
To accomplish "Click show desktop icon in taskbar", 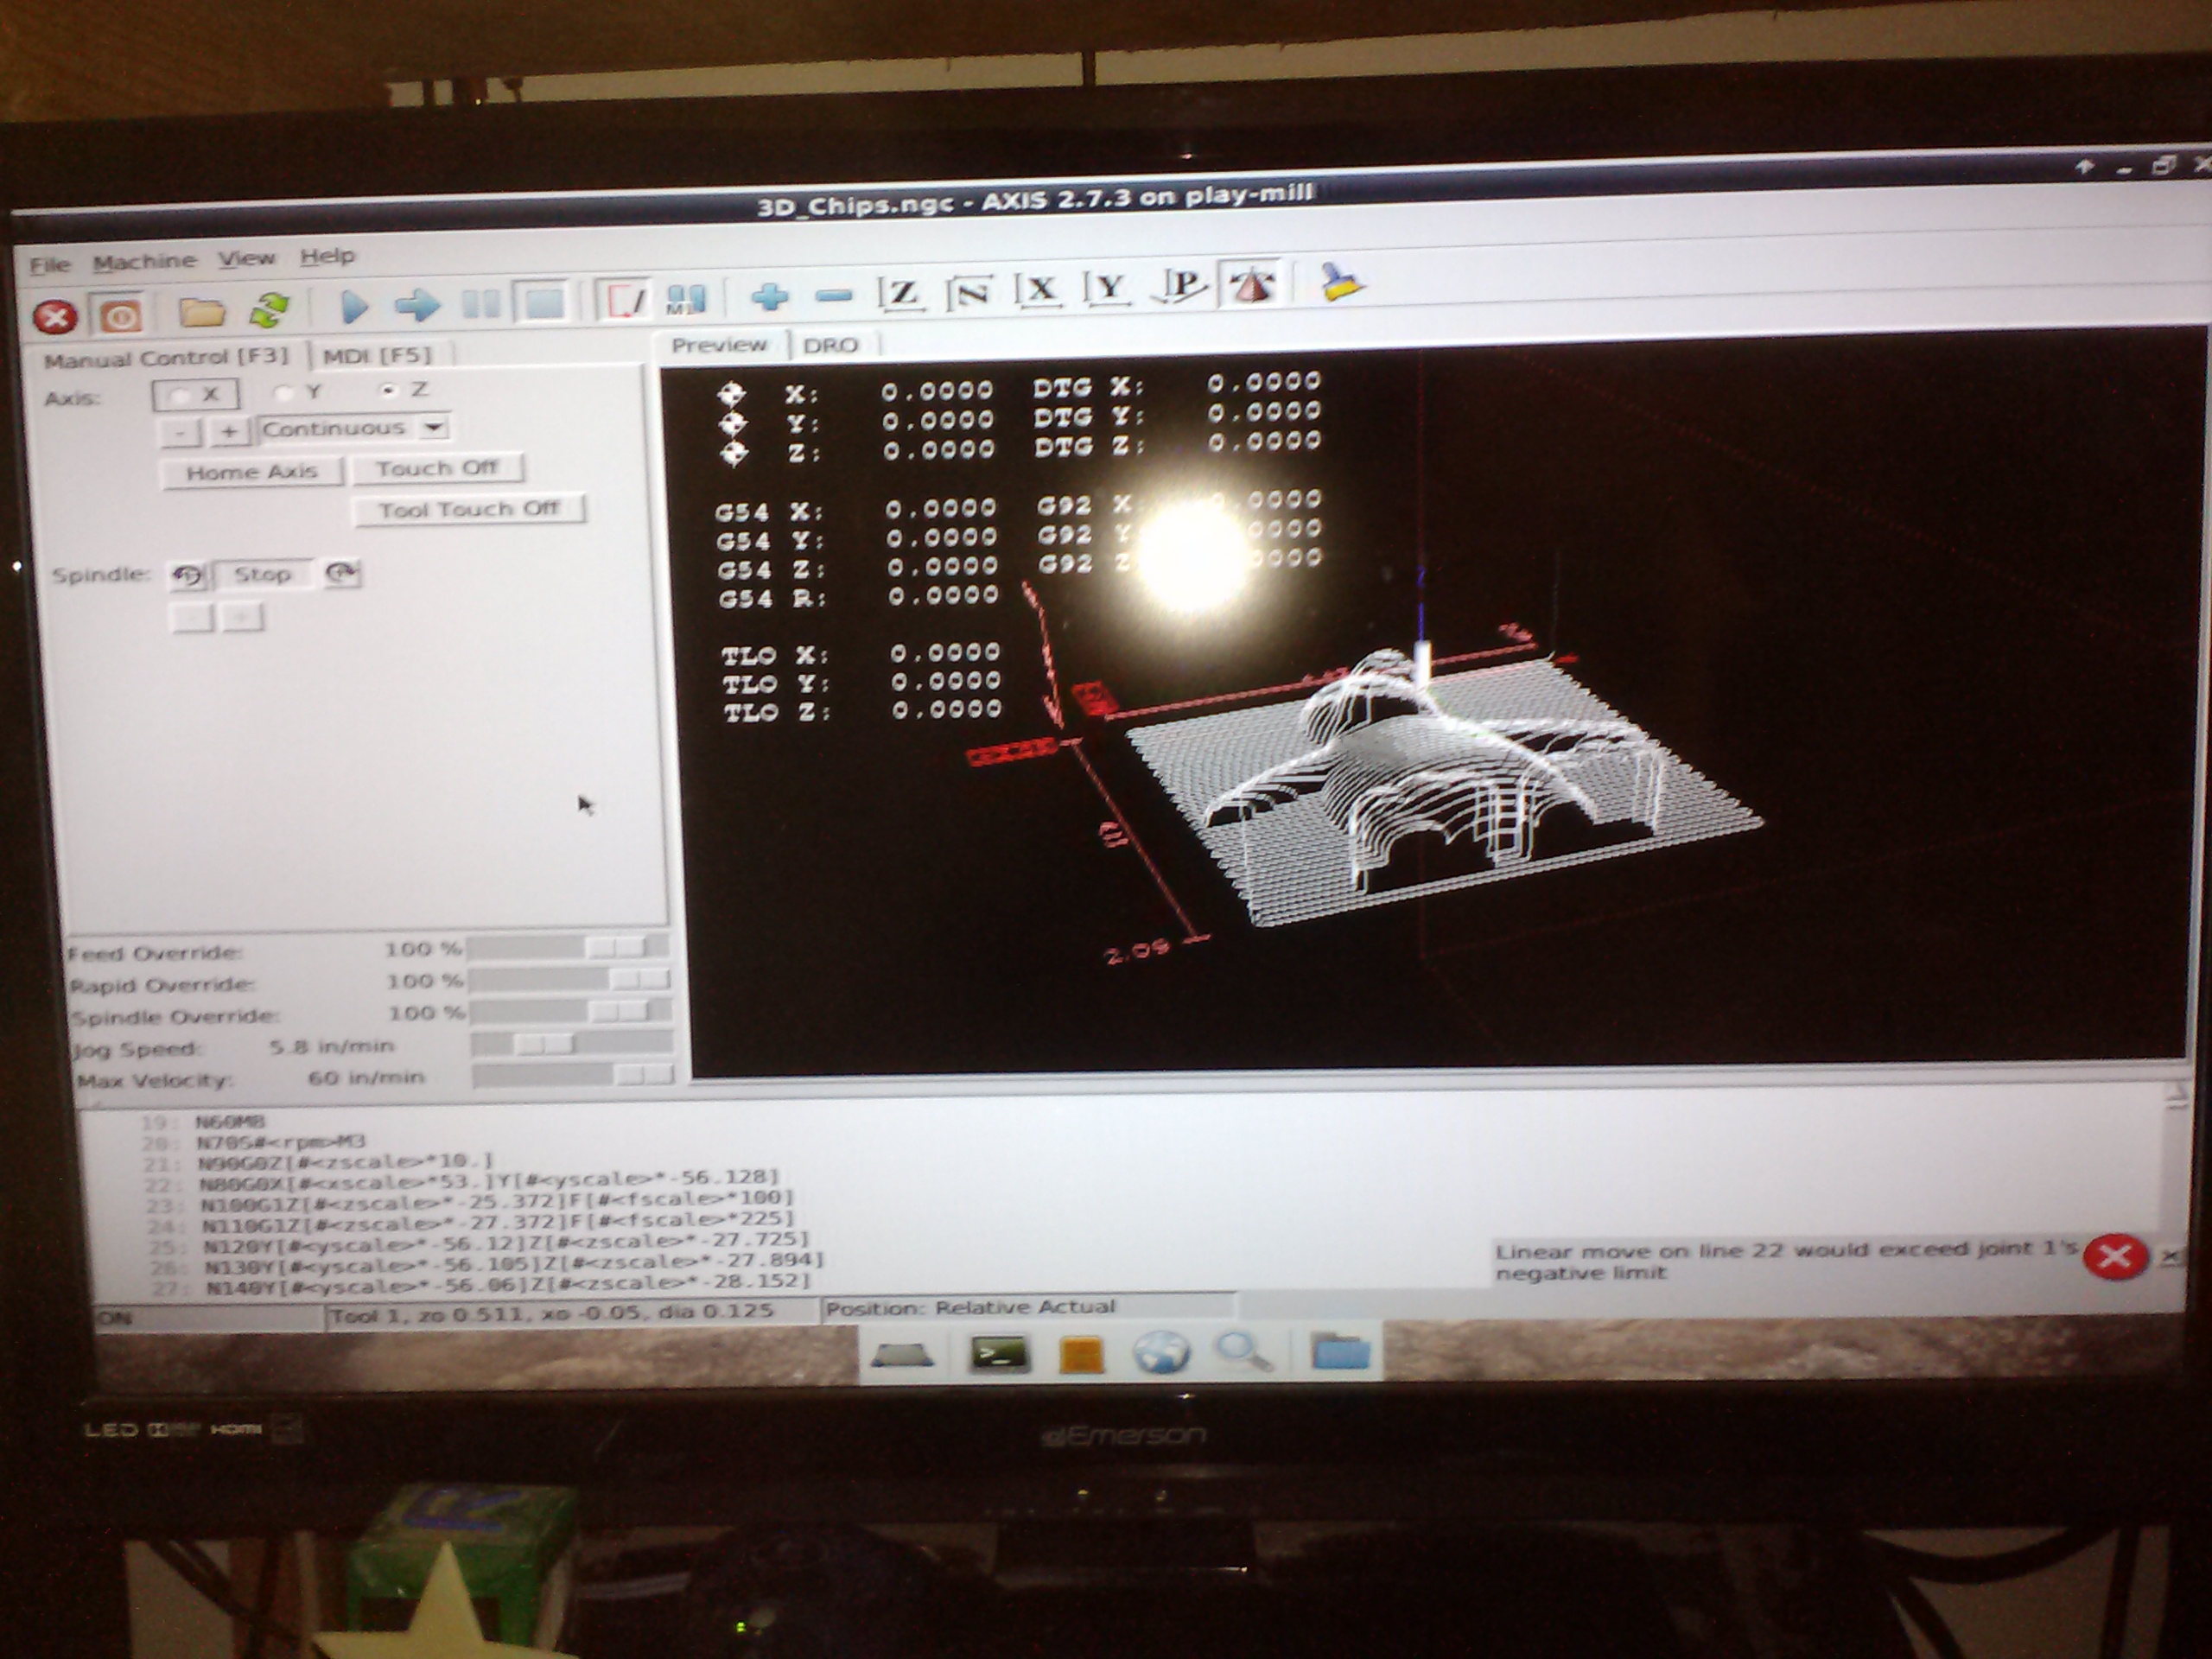I will point(902,1356).
